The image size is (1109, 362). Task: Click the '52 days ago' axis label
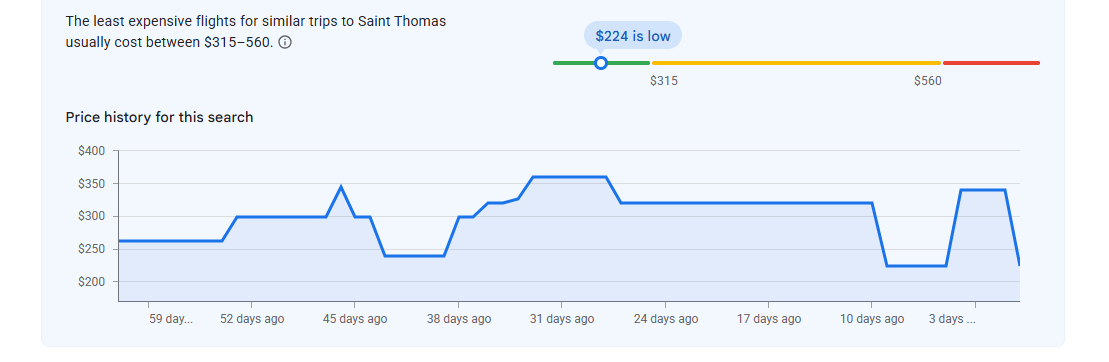pos(252,319)
